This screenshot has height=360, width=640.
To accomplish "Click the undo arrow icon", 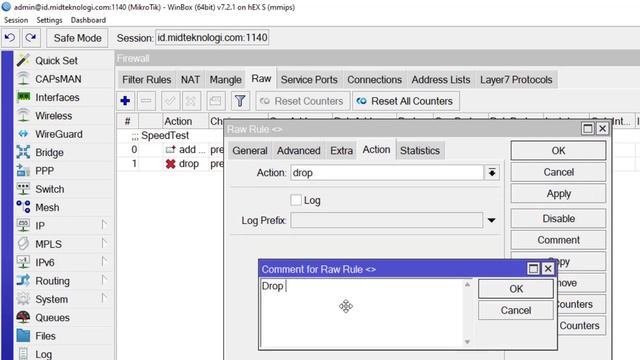I will (10, 38).
